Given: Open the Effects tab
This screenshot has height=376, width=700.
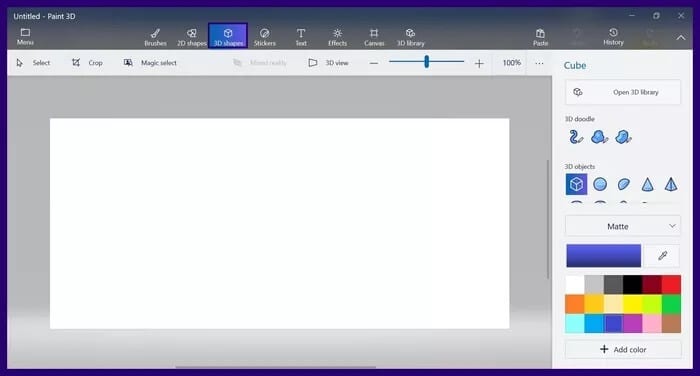Looking at the screenshot, I should pos(338,37).
